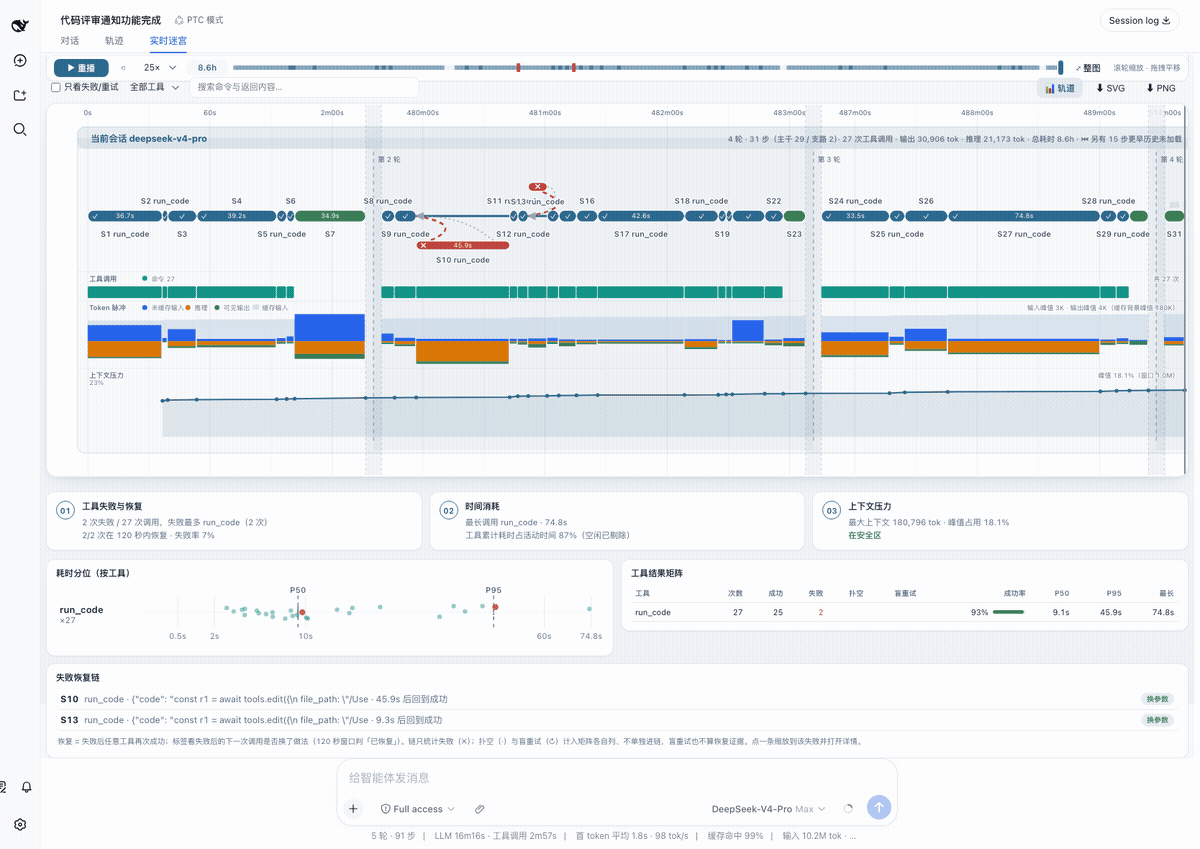Click the red failed marker above S13
The width and height of the screenshot is (1200, 849).
[537, 187]
